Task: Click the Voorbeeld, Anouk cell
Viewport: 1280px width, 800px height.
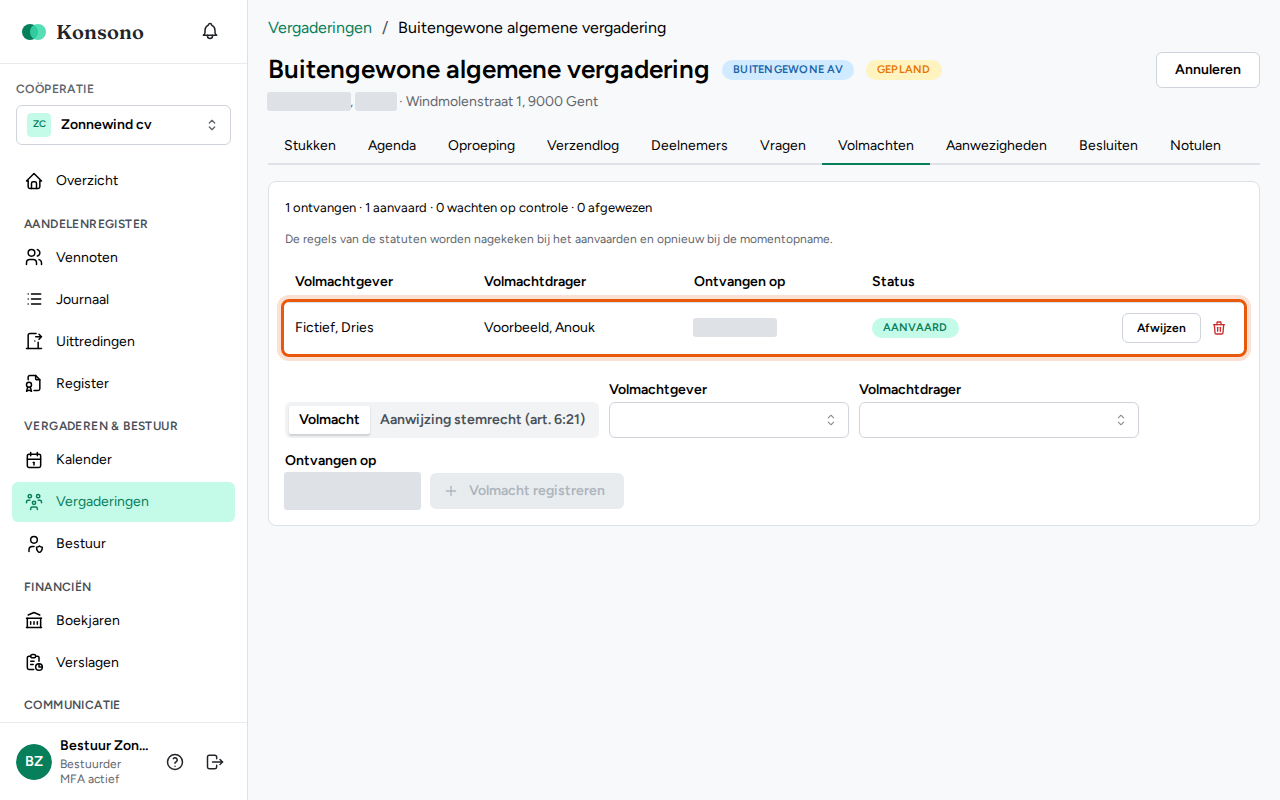Action: (x=539, y=328)
